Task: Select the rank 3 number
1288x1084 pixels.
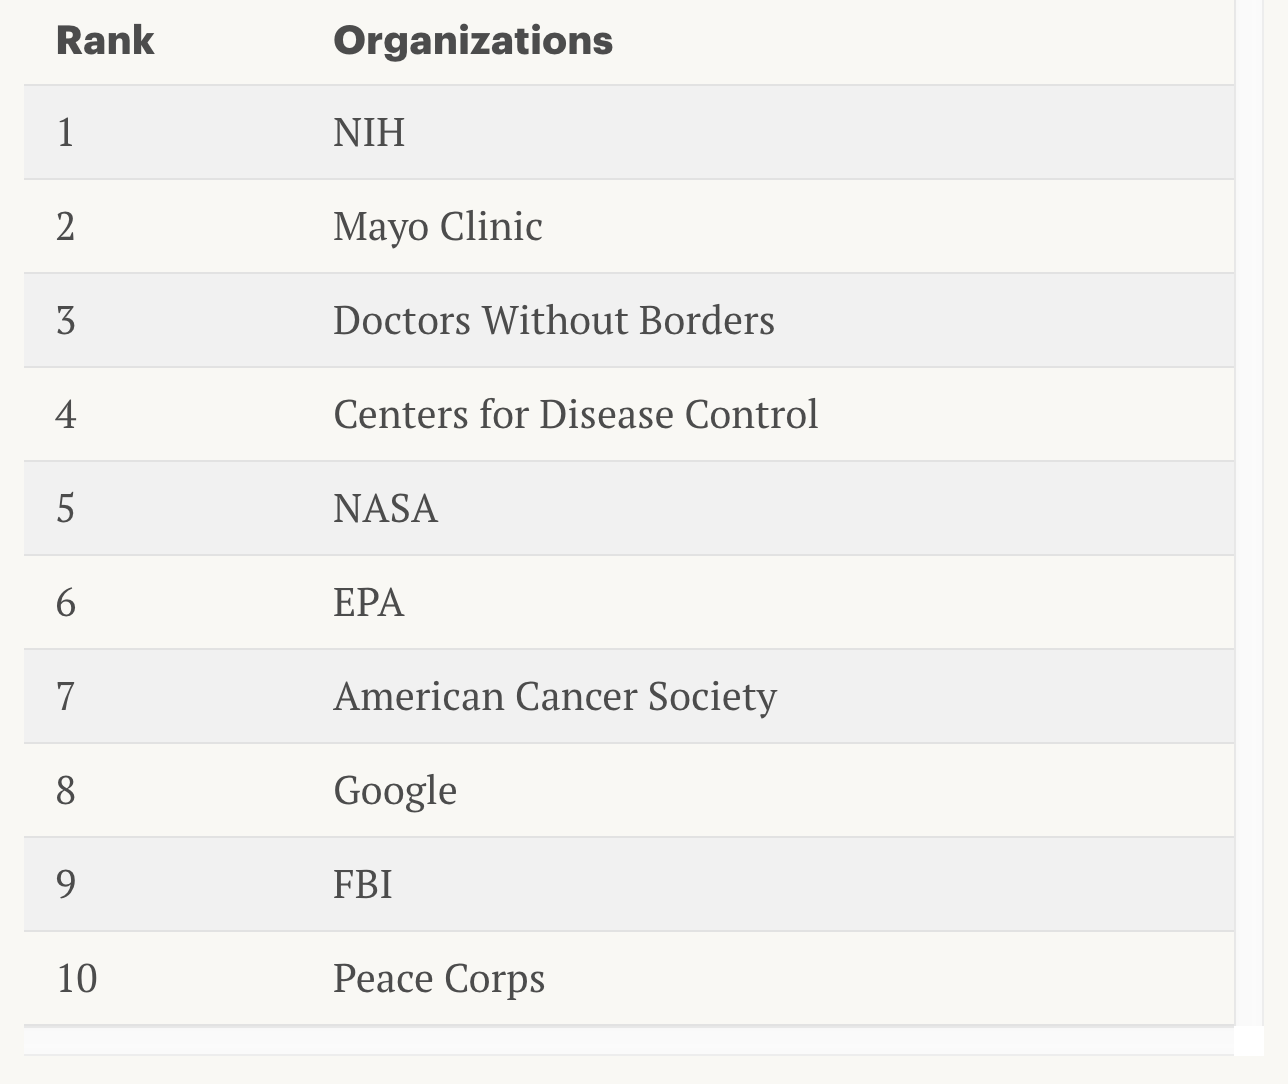Action: click(65, 321)
